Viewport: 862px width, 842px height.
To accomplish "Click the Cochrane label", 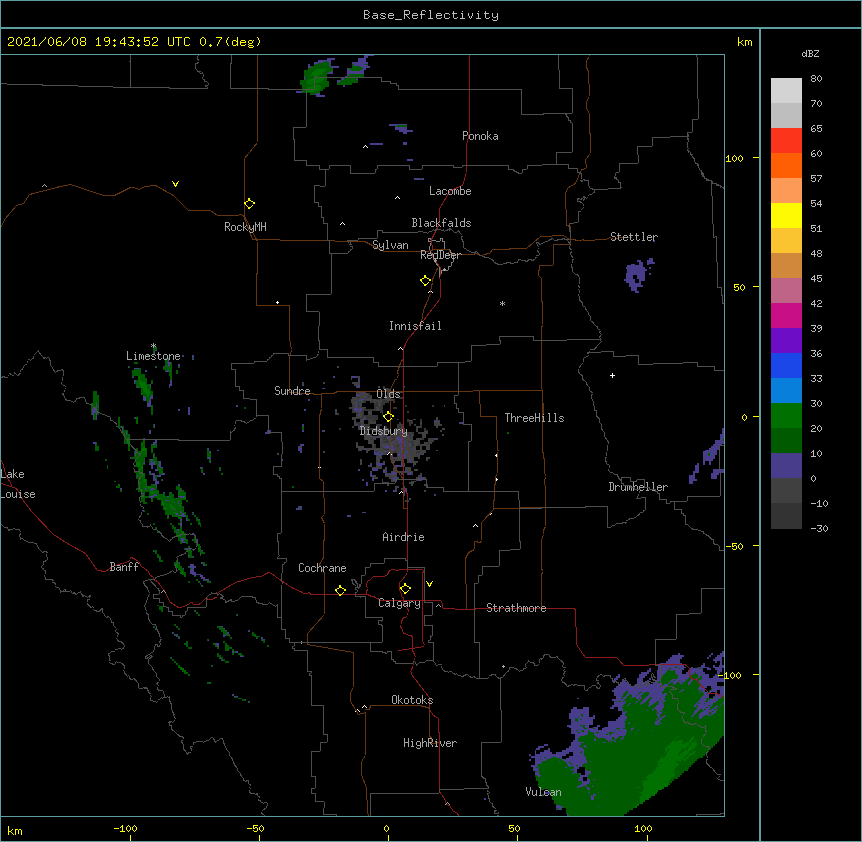I will [x=322, y=568].
